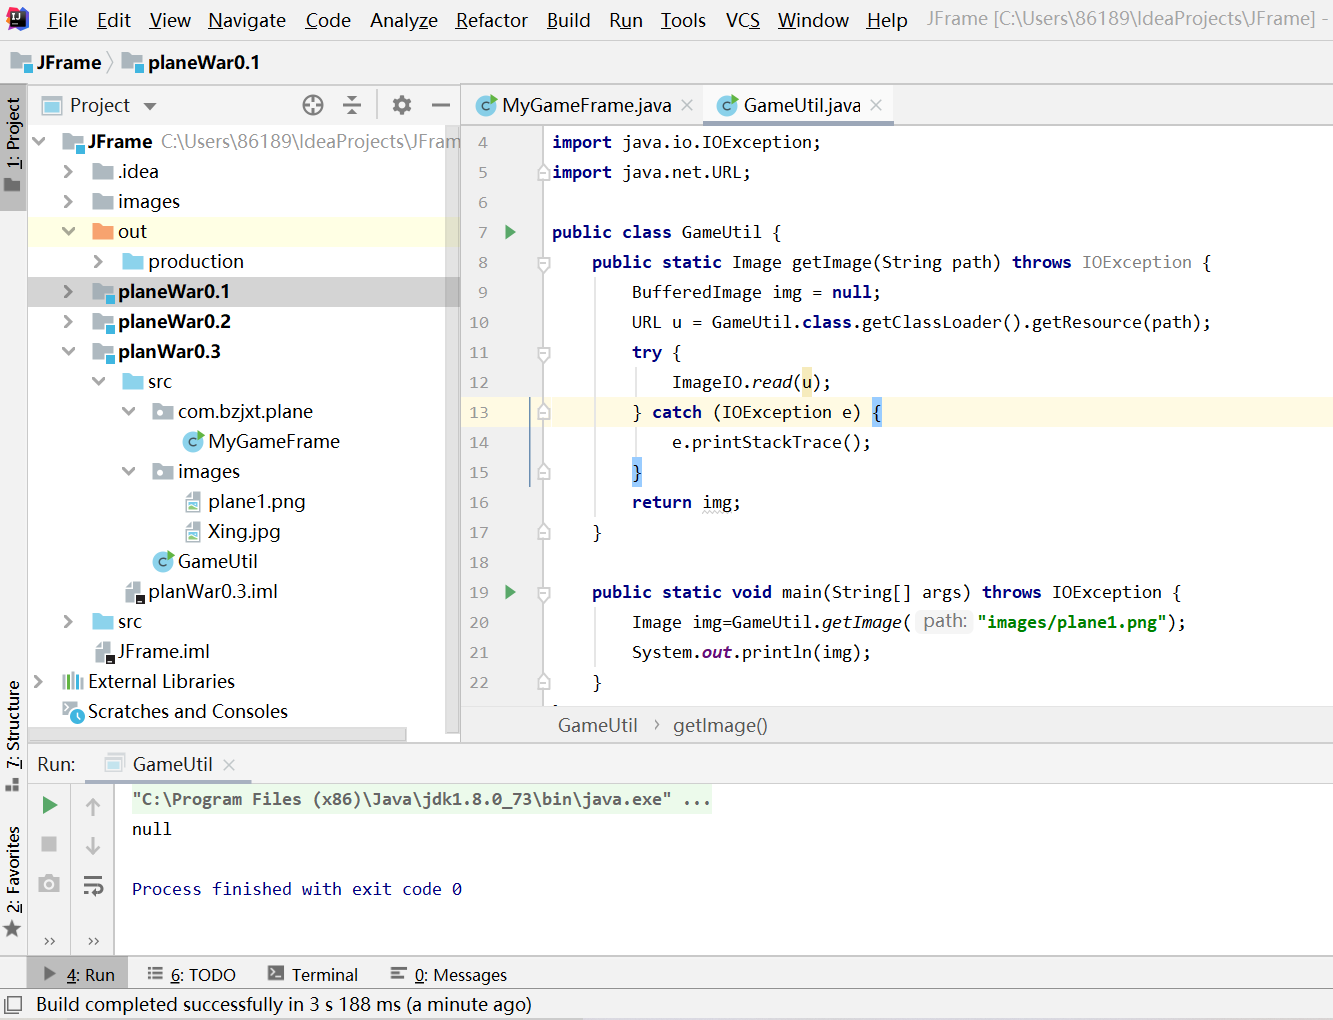Click line number 13 in the gutter
1333x1020 pixels.
tap(479, 412)
